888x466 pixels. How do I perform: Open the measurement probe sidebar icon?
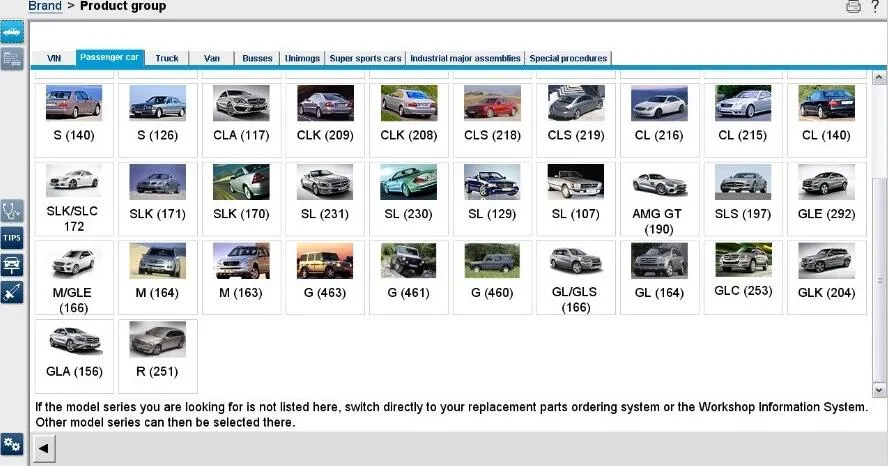pyautogui.click(x=12, y=292)
